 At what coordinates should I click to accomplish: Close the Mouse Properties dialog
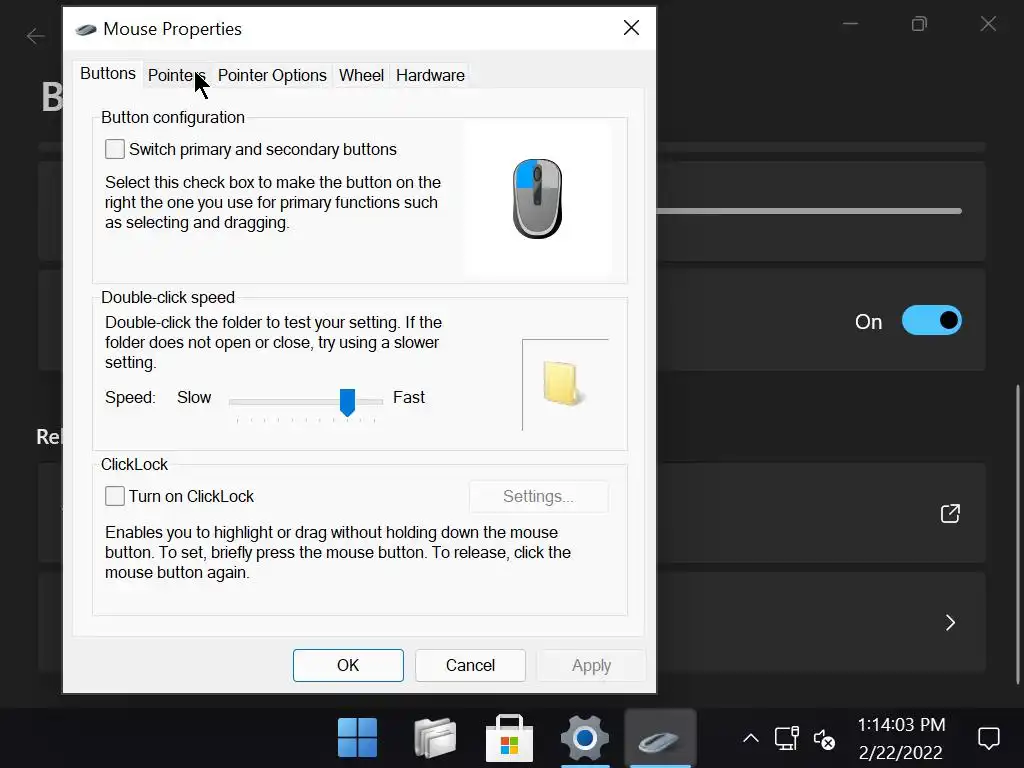631,27
